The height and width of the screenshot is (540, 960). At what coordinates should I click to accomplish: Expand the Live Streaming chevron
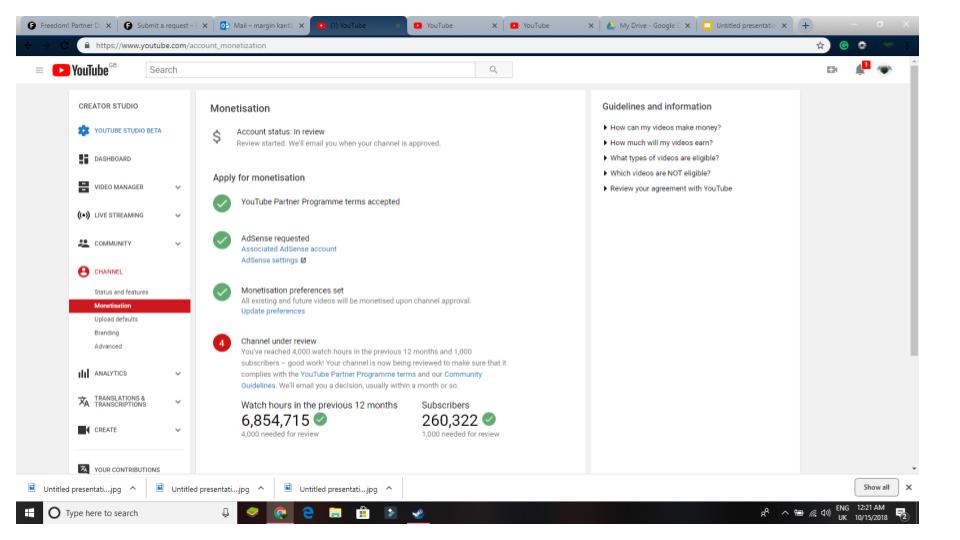pos(178,216)
